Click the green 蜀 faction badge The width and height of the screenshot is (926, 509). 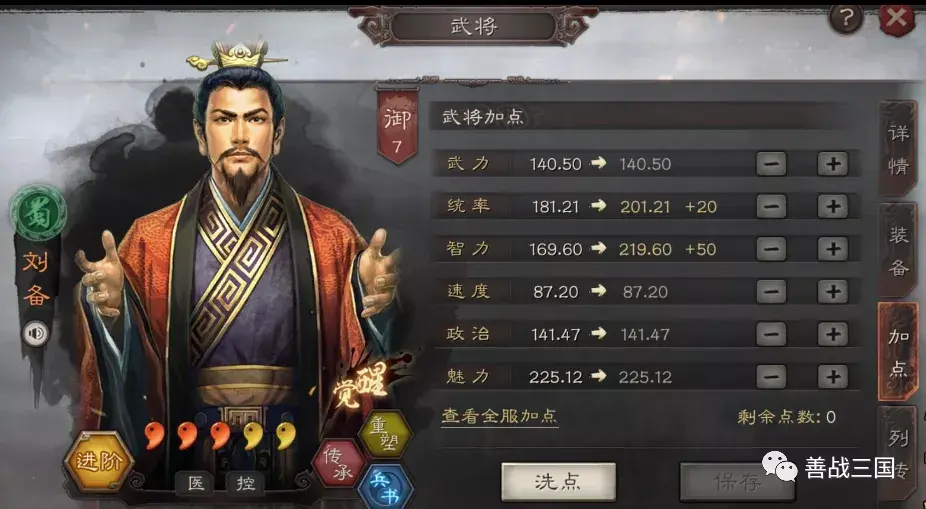[x=38, y=212]
